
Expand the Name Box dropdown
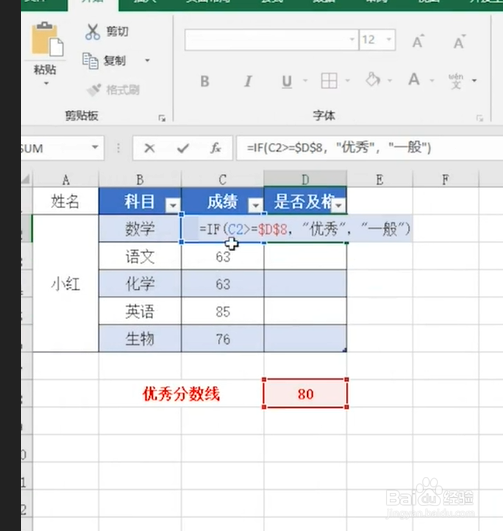[95, 147]
